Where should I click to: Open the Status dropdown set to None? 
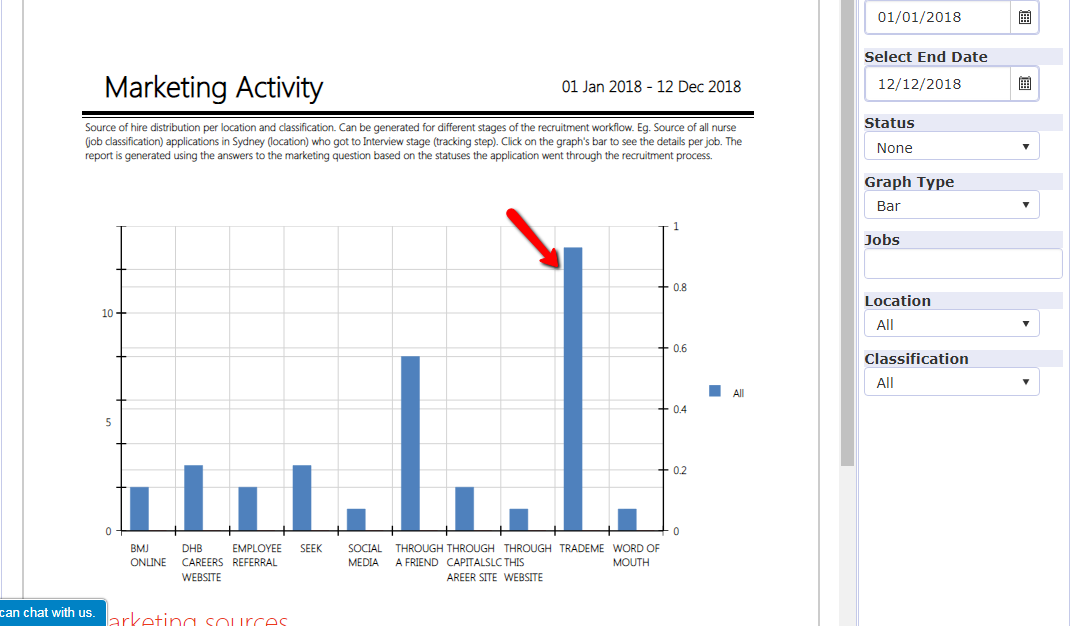point(952,147)
